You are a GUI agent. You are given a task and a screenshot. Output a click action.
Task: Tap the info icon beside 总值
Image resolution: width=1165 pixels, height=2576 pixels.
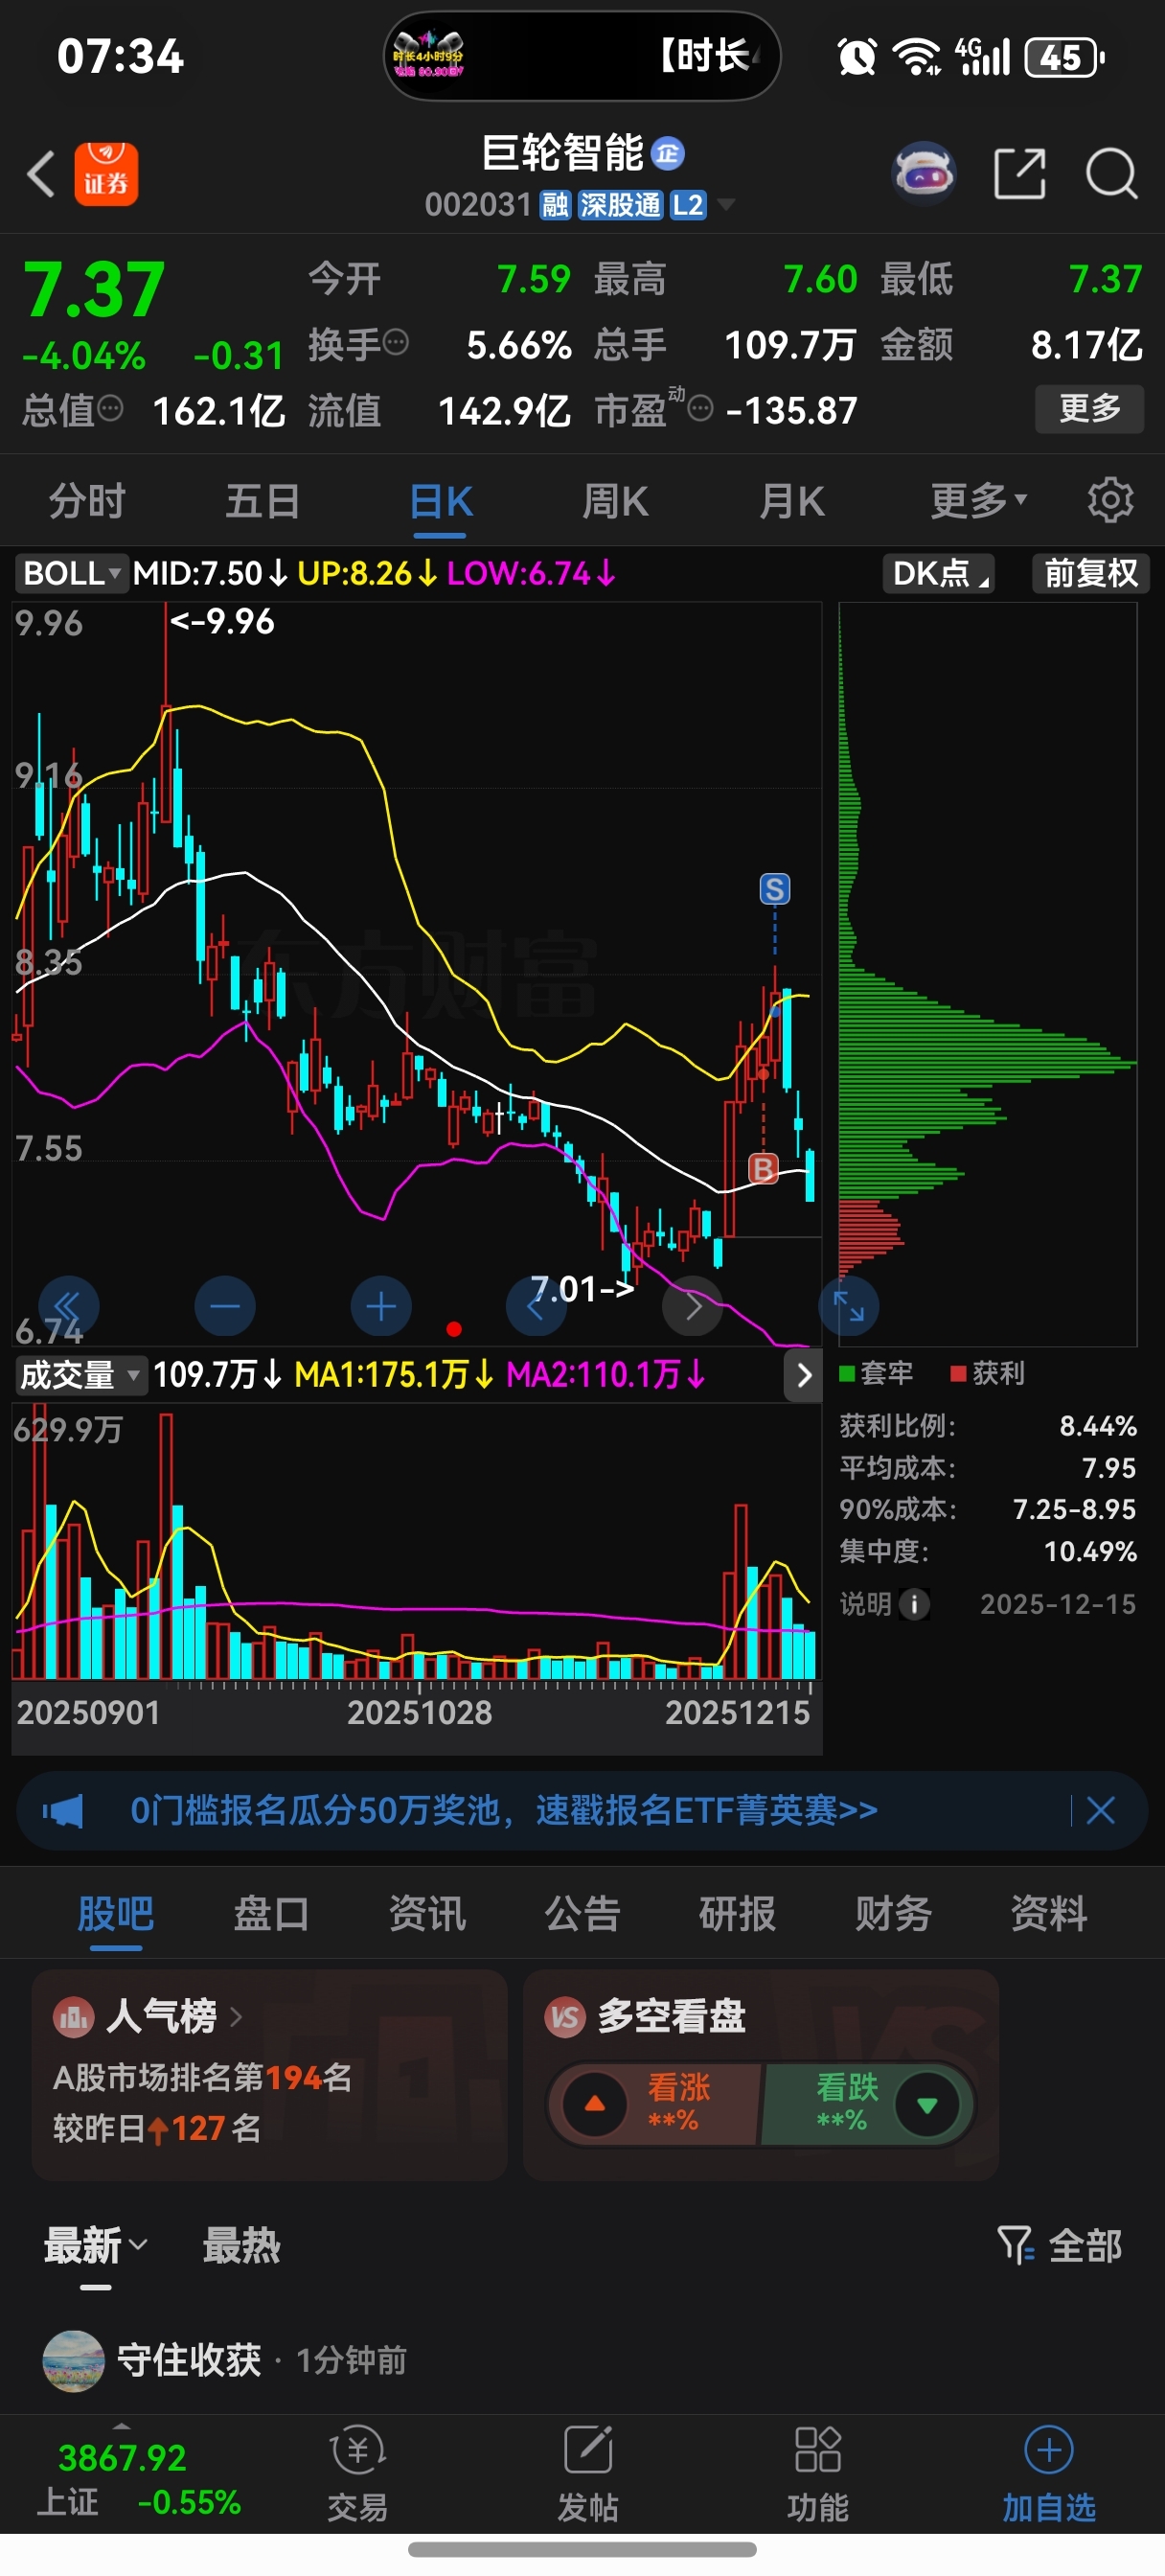[111, 408]
